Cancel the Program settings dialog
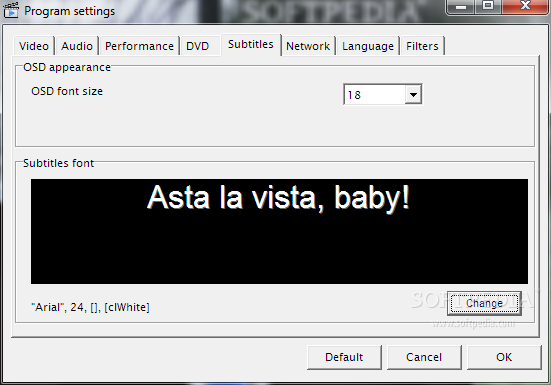The image size is (551, 385). (x=424, y=357)
